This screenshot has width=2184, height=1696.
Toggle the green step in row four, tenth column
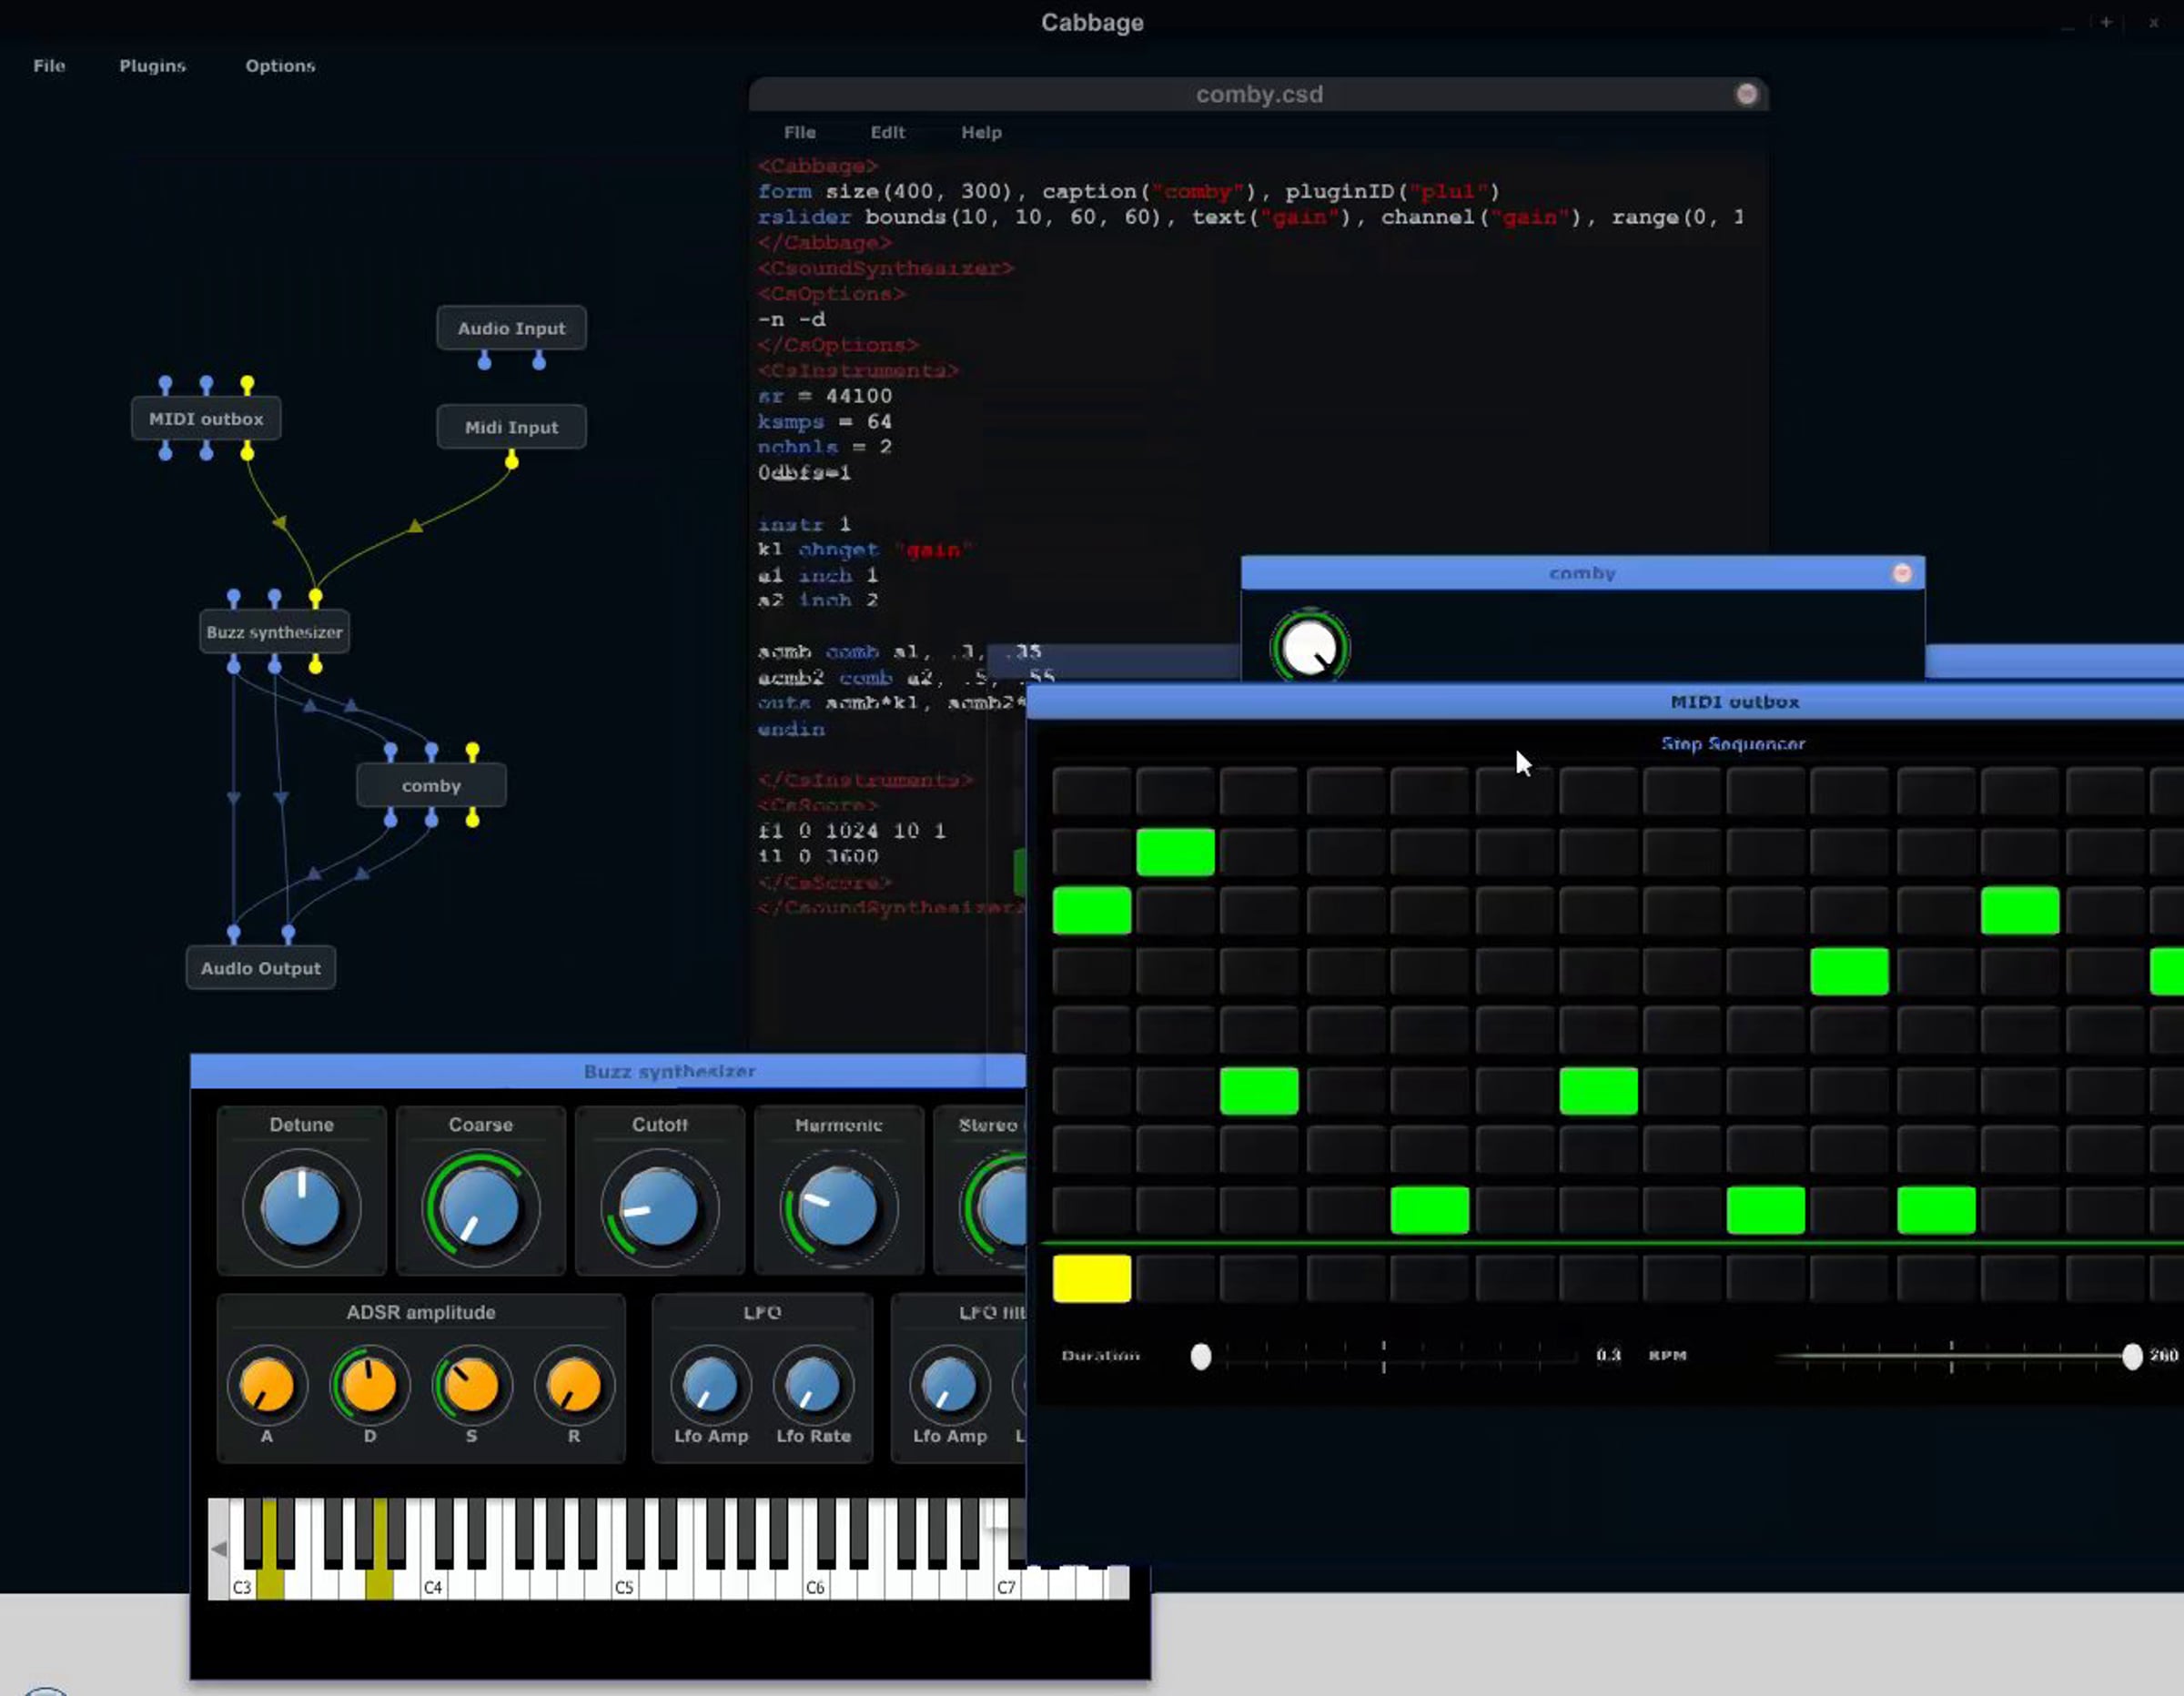[1850, 971]
